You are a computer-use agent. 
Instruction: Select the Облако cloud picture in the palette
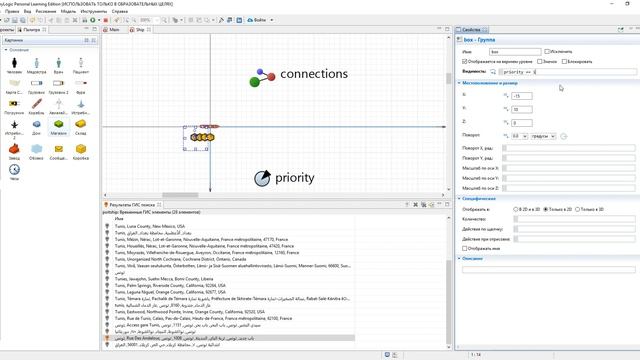click(36, 149)
